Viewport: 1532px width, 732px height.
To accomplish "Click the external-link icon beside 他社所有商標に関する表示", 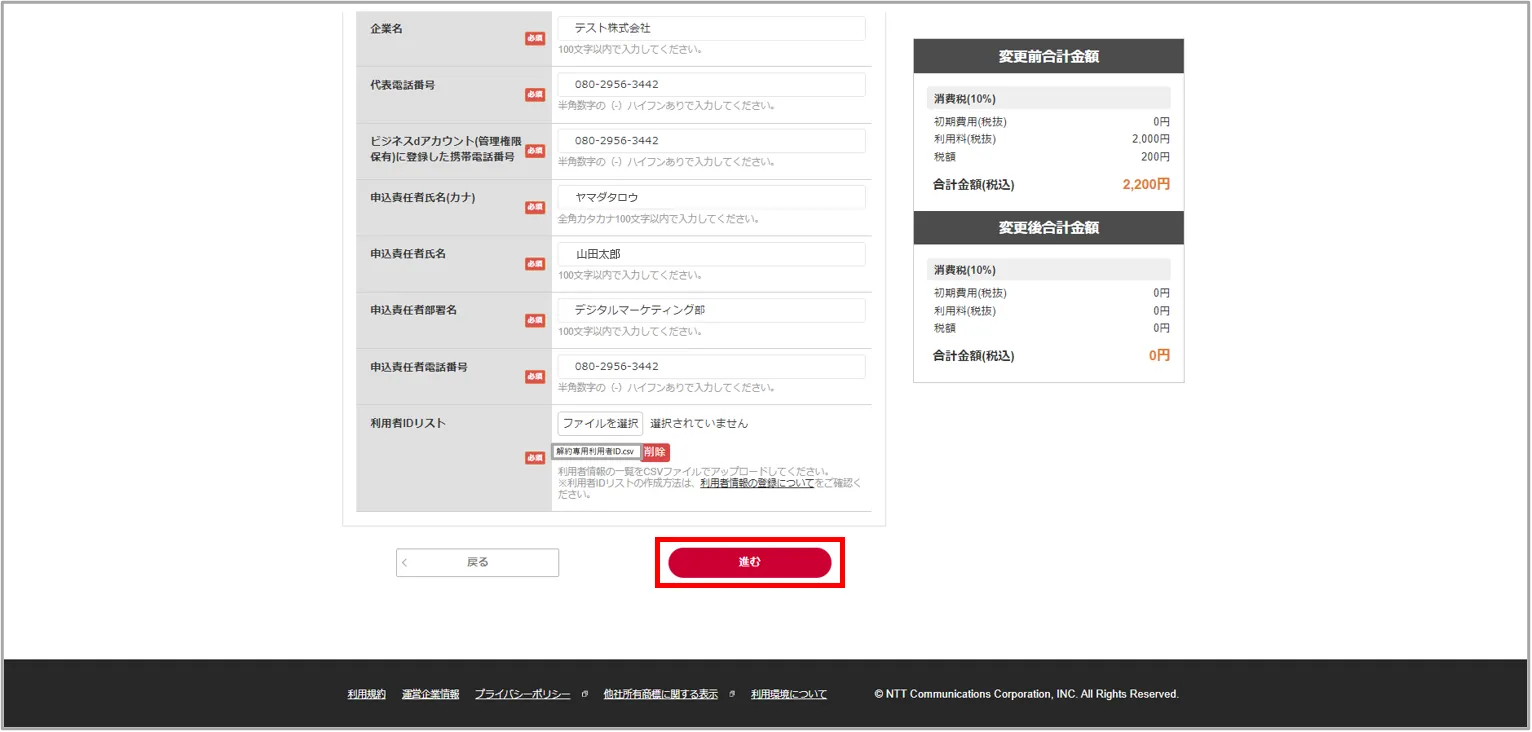I will pos(731,693).
